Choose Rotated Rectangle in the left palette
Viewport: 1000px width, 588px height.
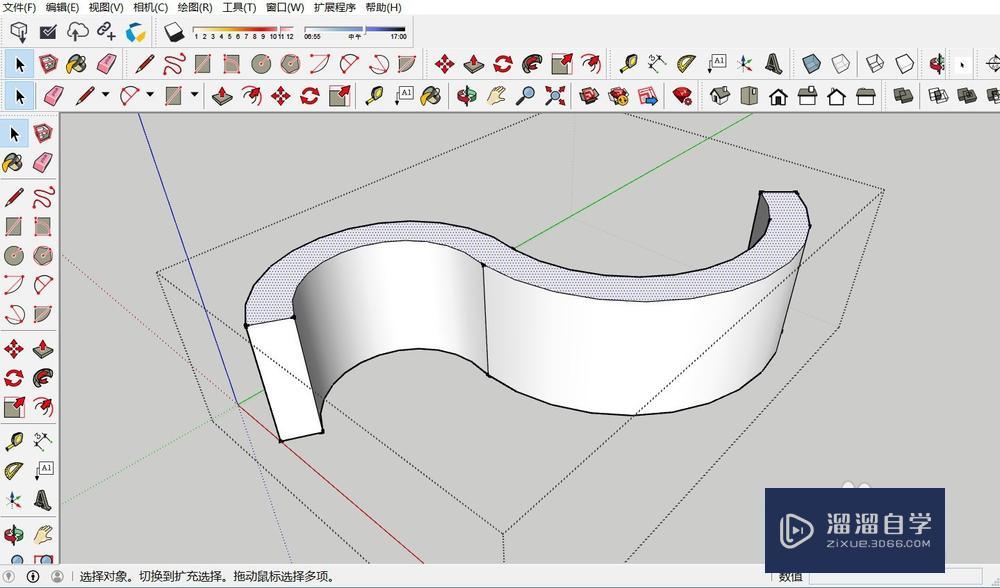pos(43,226)
